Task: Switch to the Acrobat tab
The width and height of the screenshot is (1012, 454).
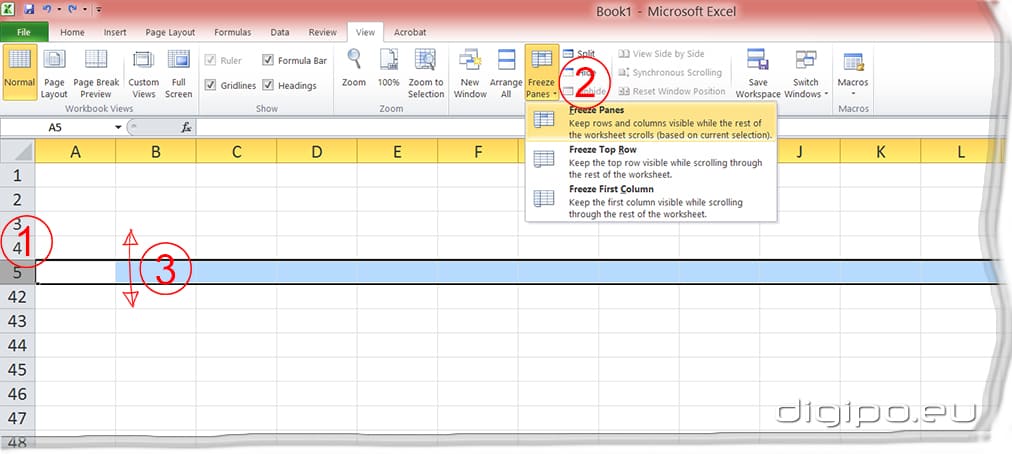Action: 410,32
